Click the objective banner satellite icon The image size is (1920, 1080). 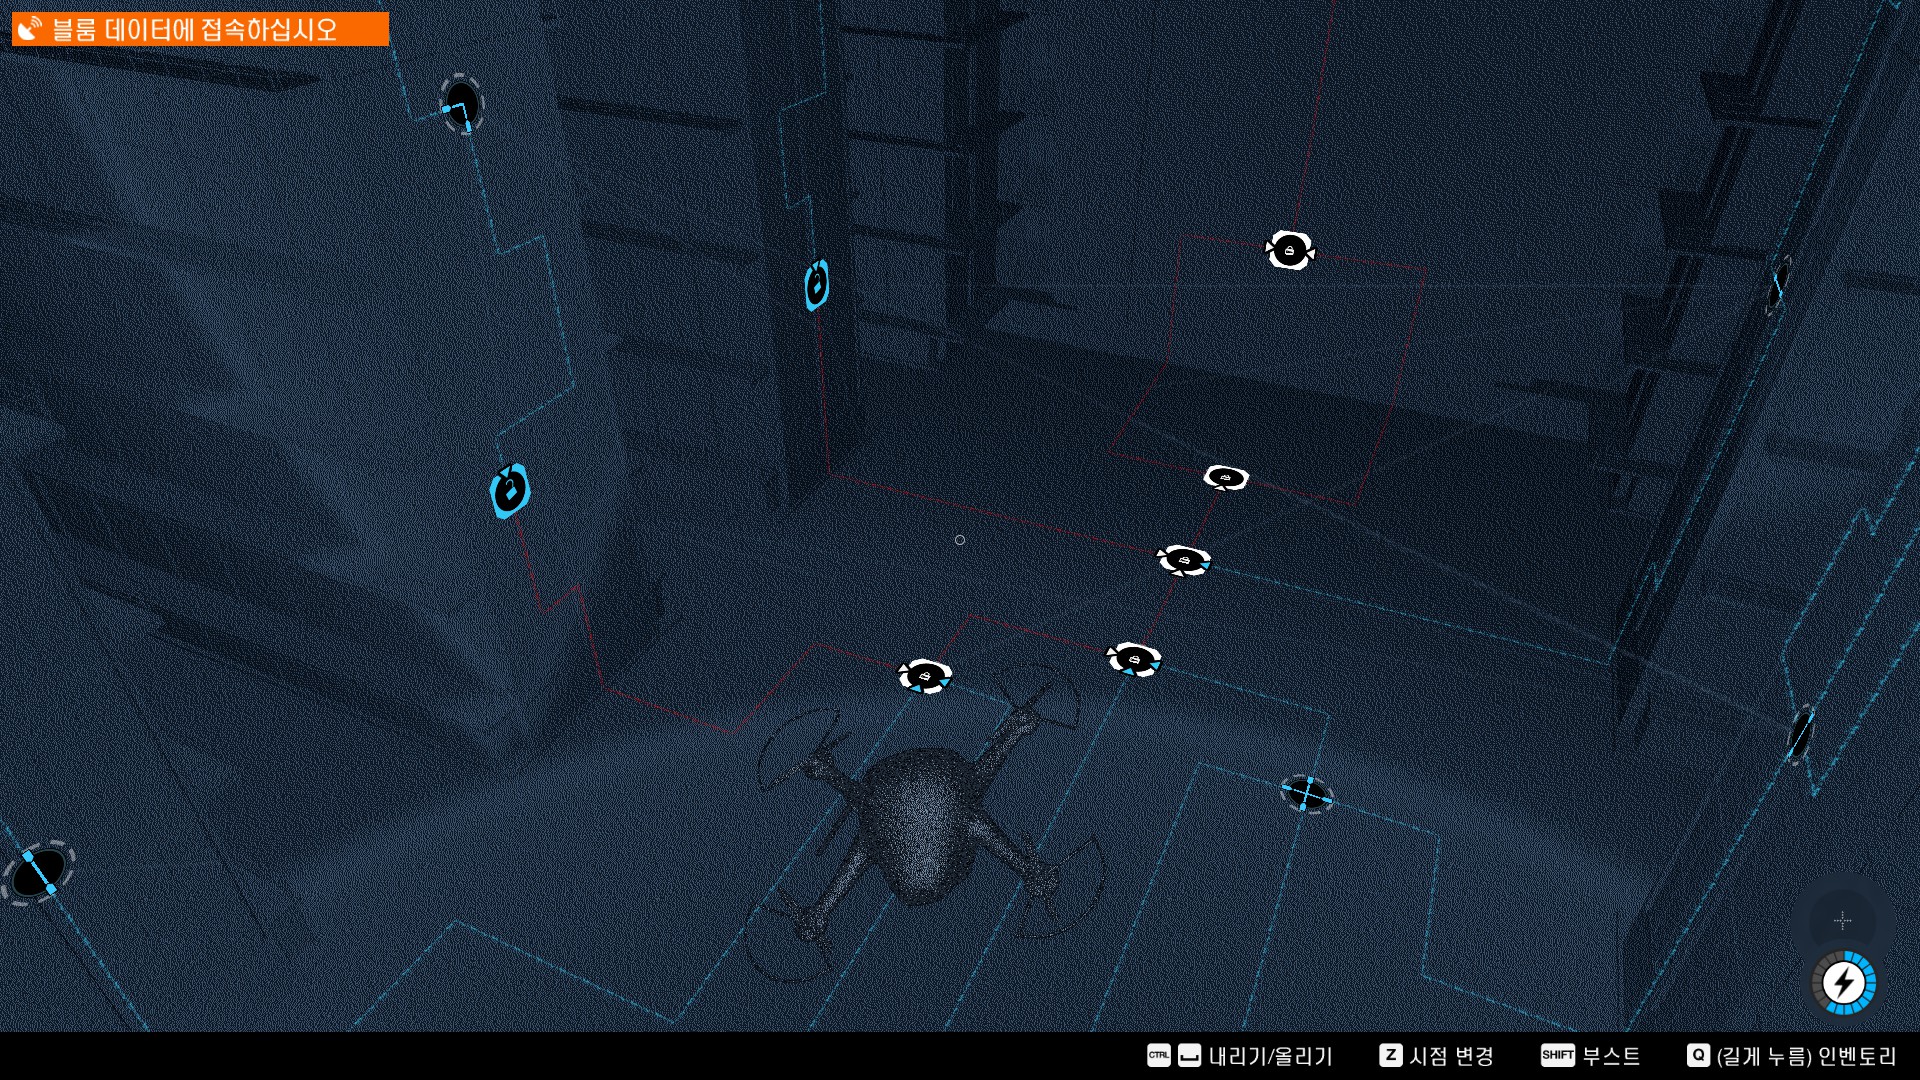click(31, 29)
